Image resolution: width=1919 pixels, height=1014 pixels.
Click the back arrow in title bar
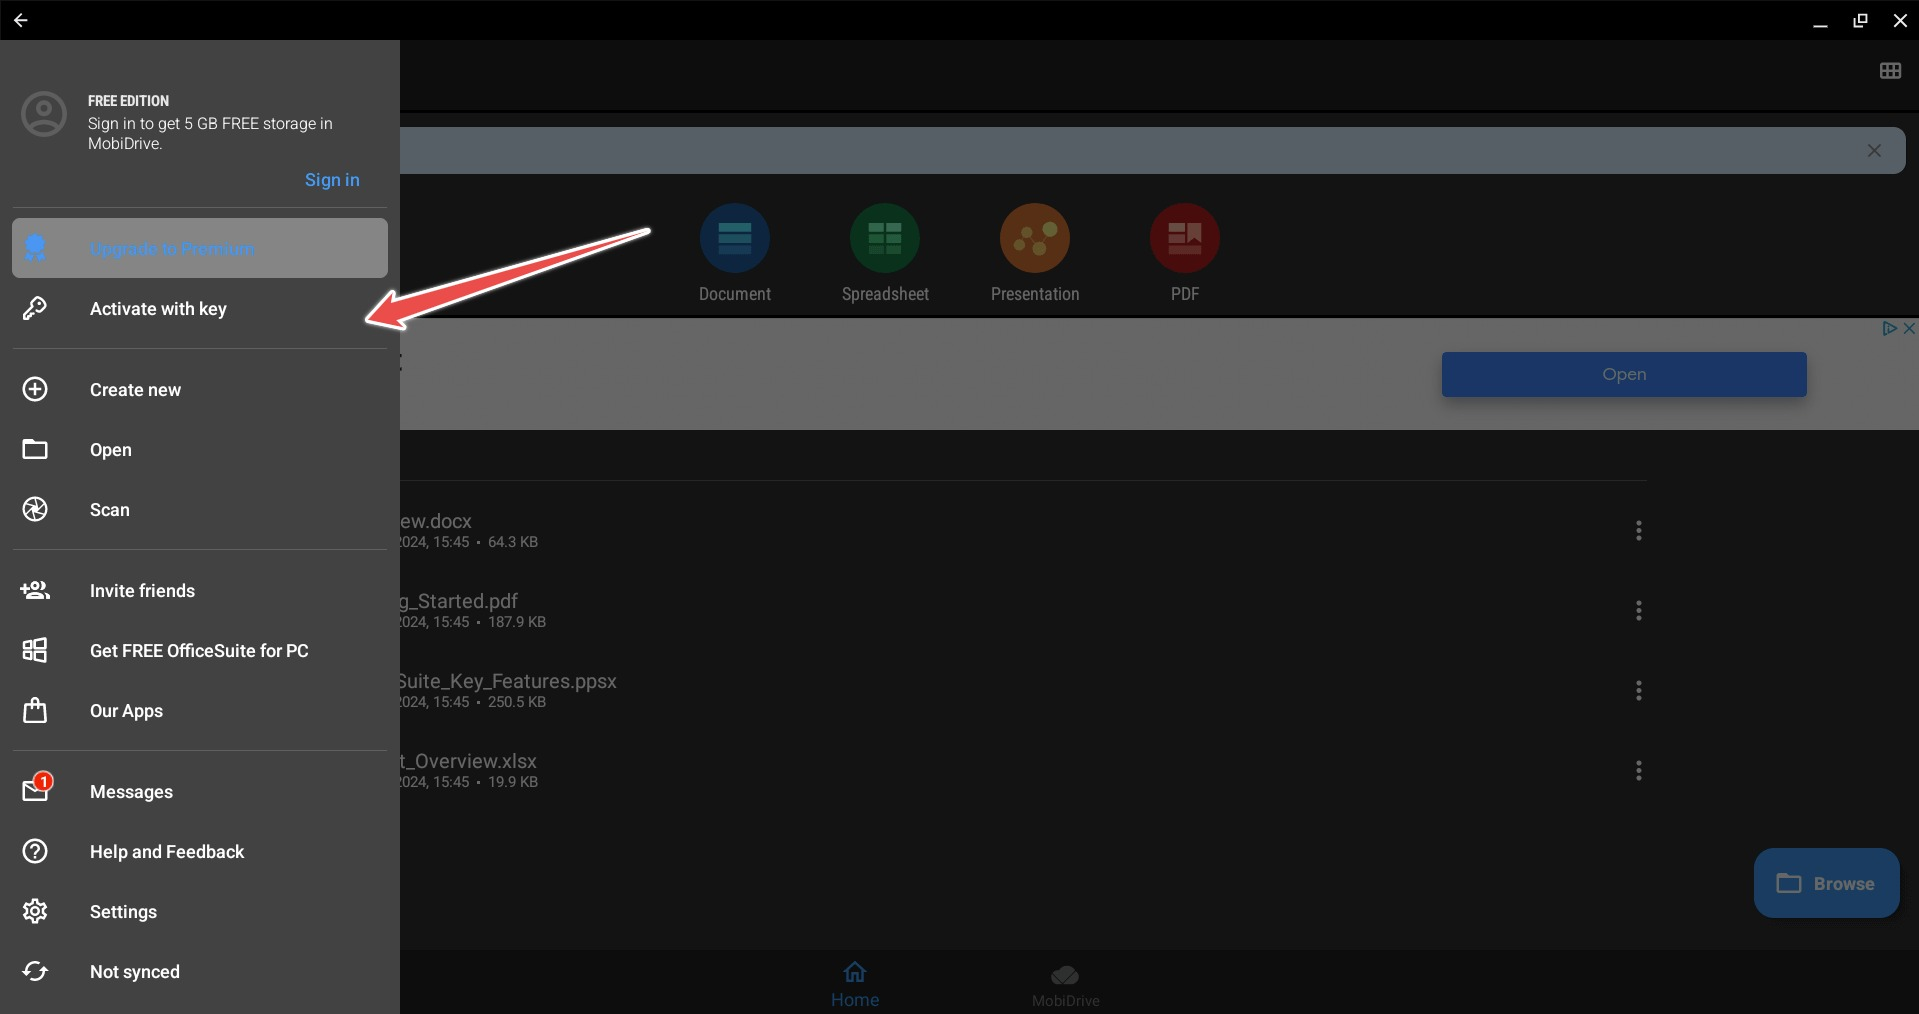[20, 20]
